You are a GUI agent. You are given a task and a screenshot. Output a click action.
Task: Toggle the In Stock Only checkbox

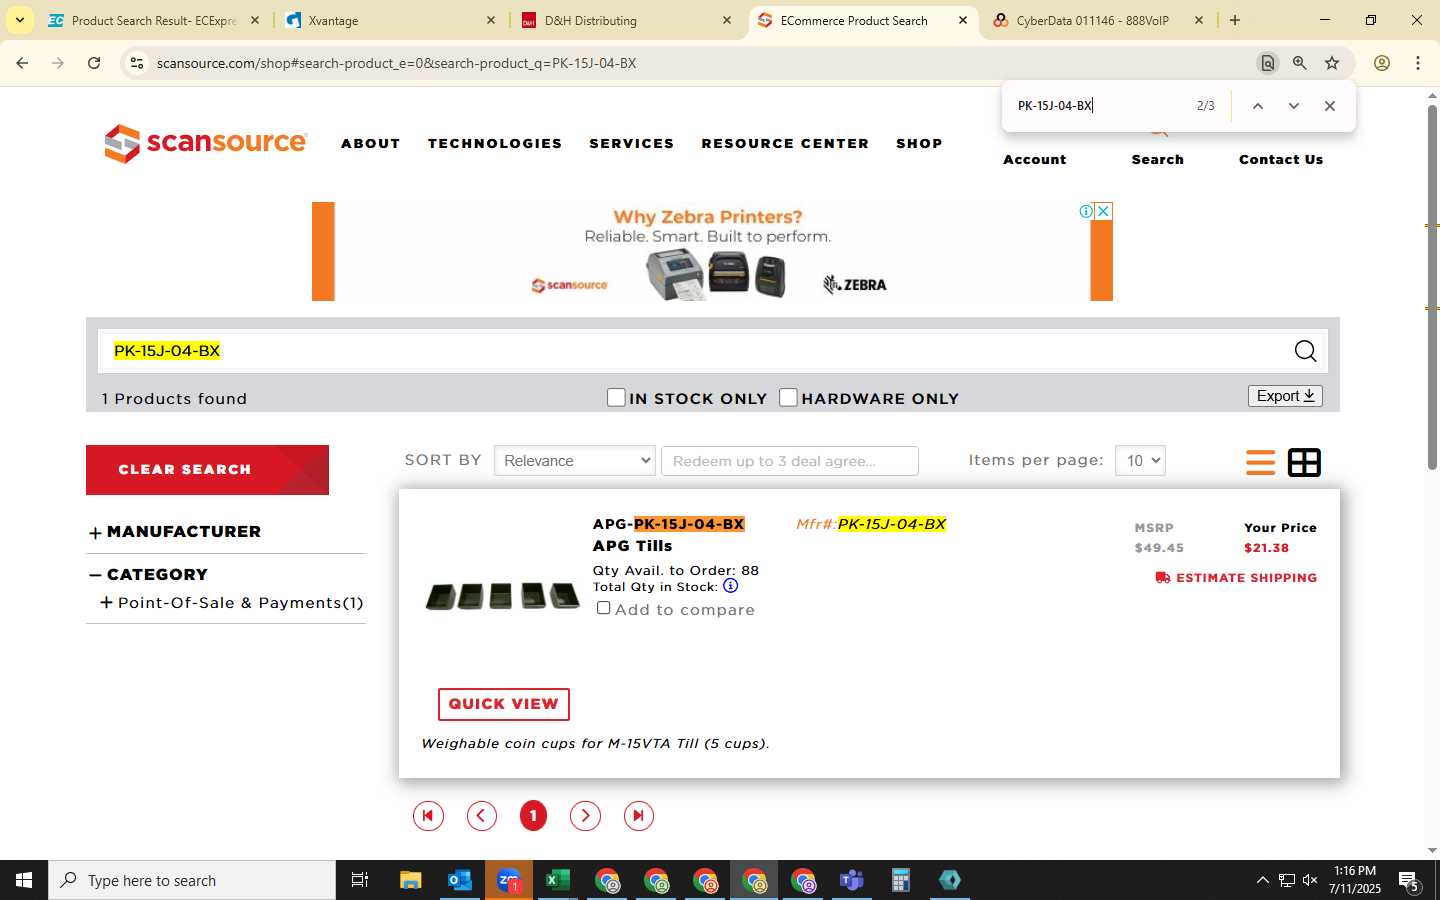pyautogui.click(x=616, y=398)
